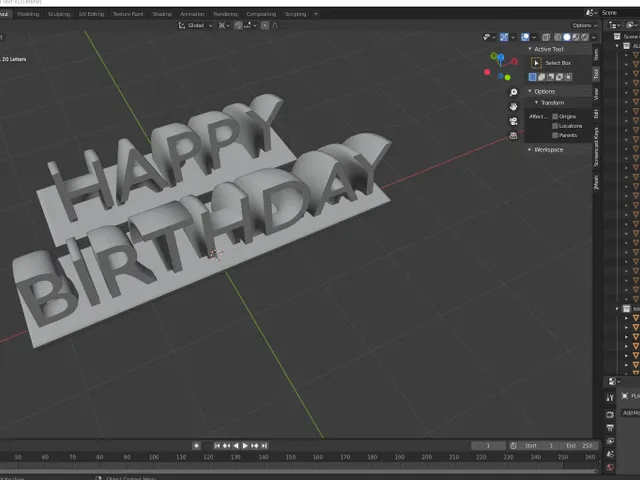Screen dimensions: 640x480
Task: Open the Global orientation dropdown
Action: pos(196,25)
